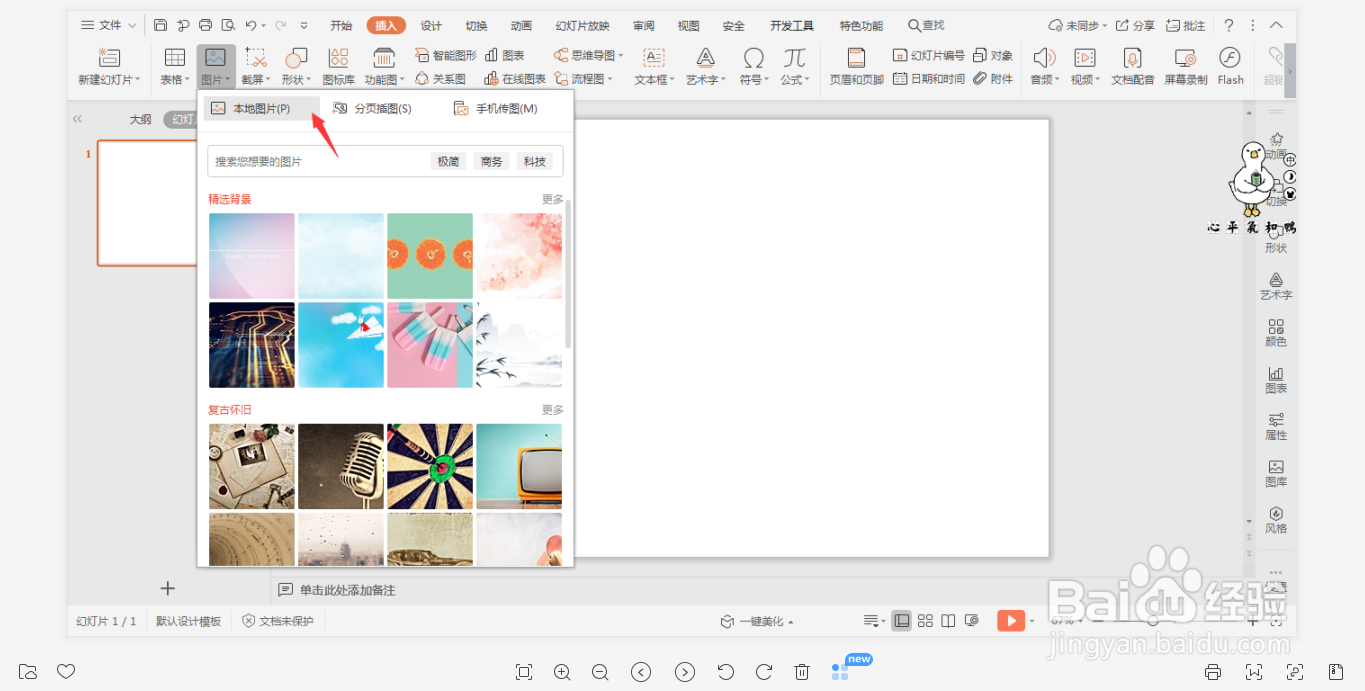
Task: Open the 切换 transitions tab
Action: pos(476,25)
